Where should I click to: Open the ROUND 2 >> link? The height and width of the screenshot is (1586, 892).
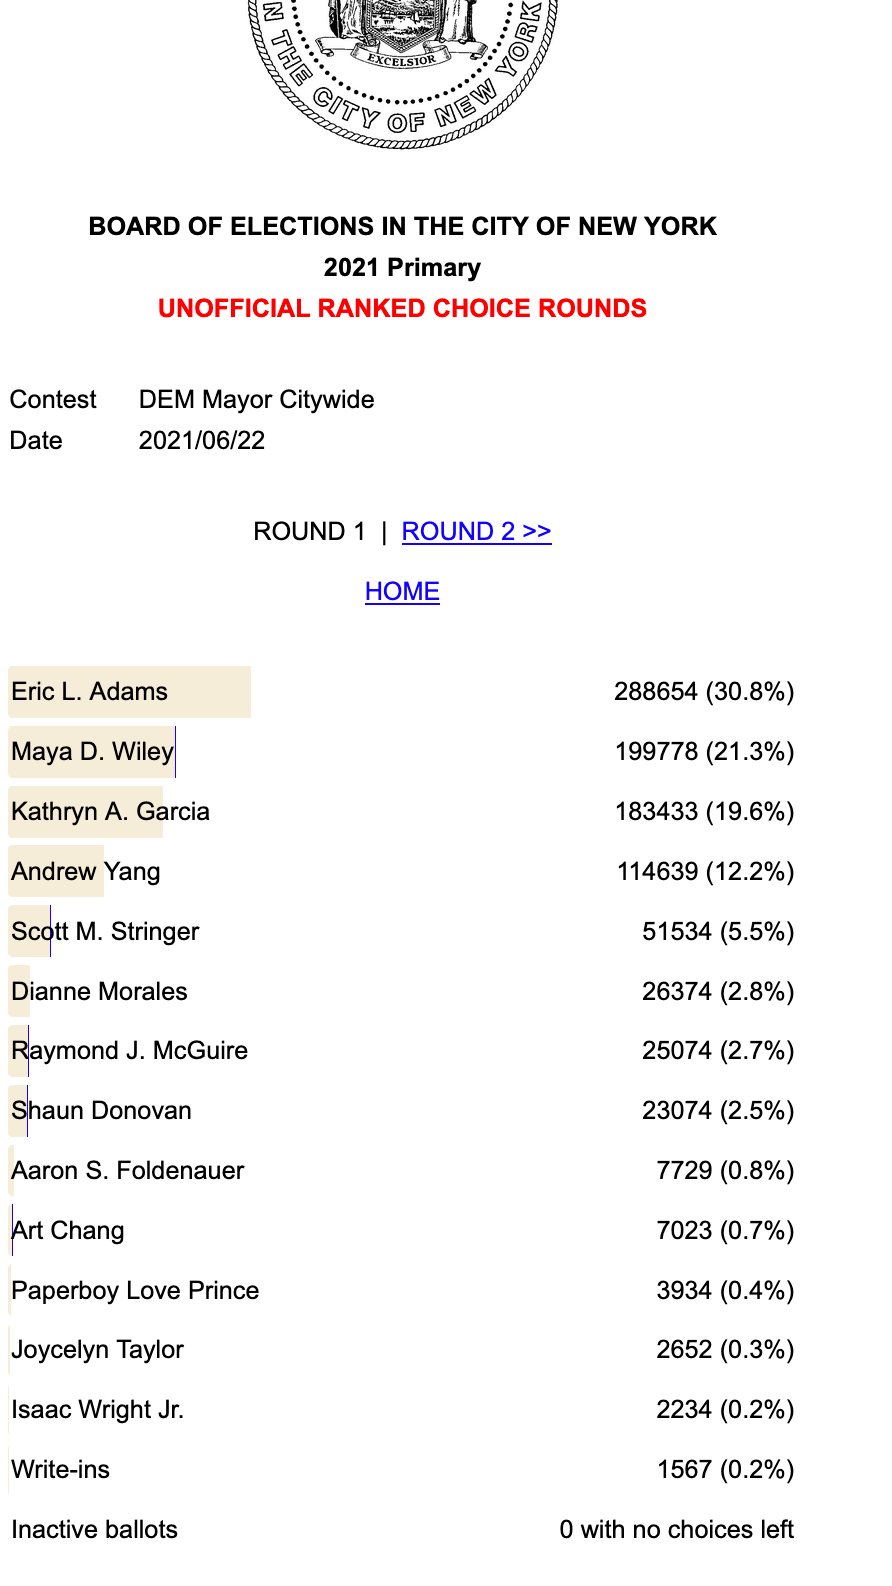coord(476,531)
